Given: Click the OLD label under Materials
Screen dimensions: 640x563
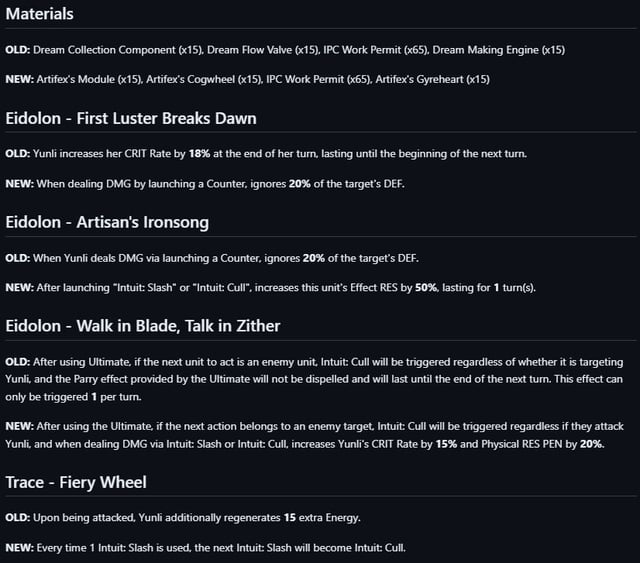Looking at the screenshot, I should point(18,50).
